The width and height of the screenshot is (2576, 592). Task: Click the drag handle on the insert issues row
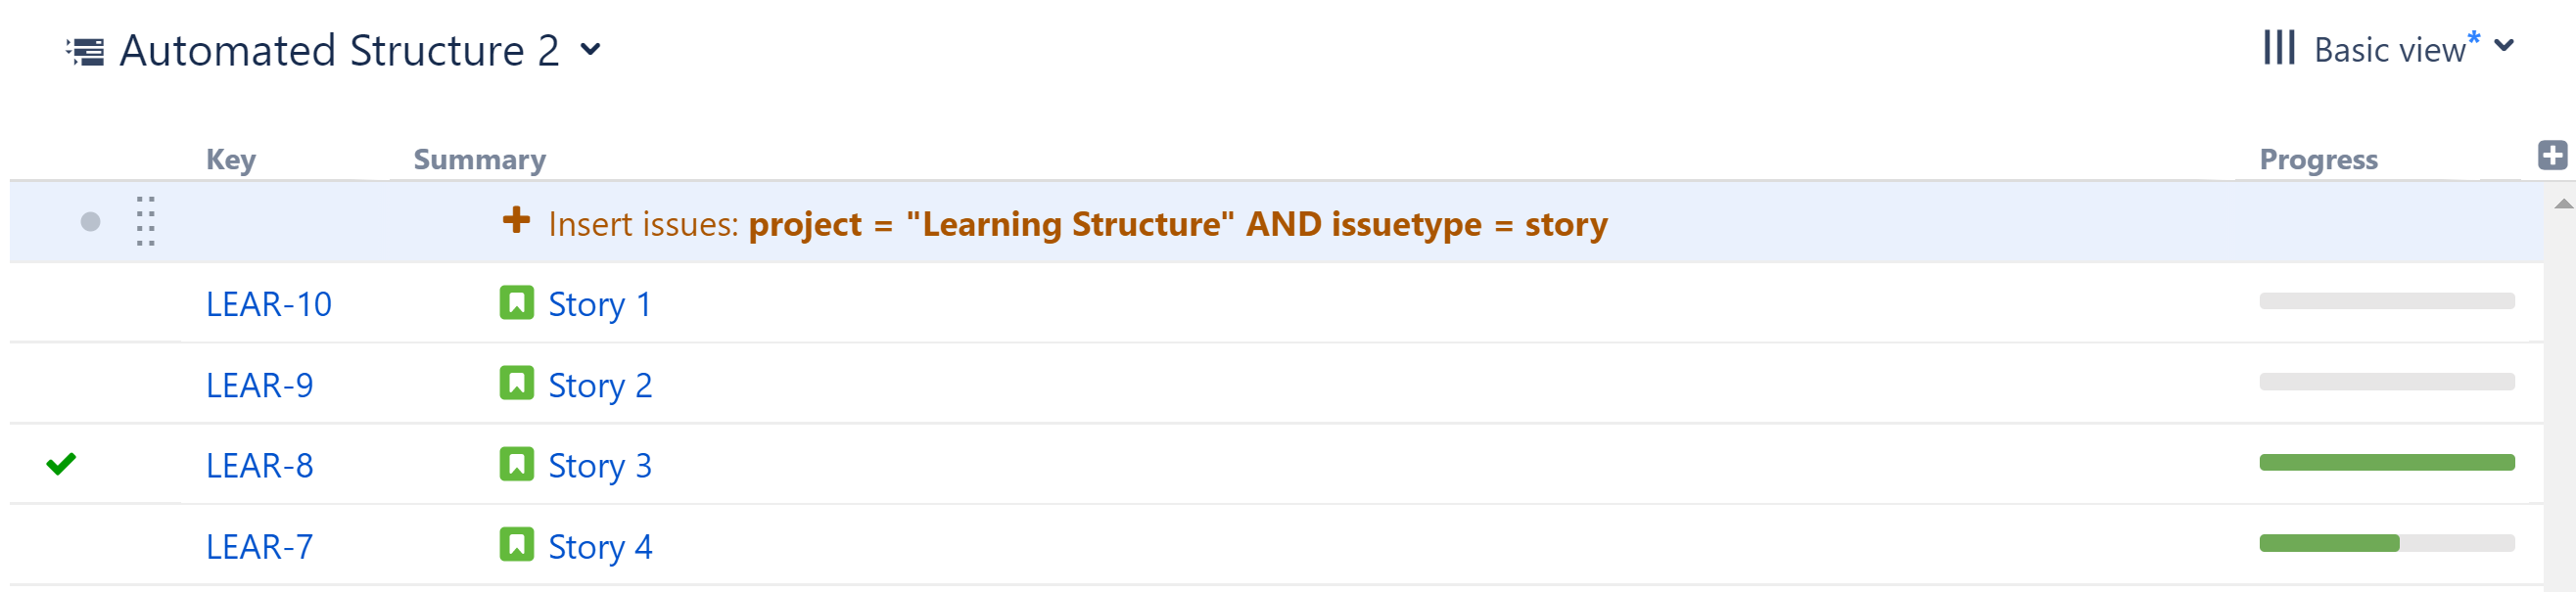147,222
